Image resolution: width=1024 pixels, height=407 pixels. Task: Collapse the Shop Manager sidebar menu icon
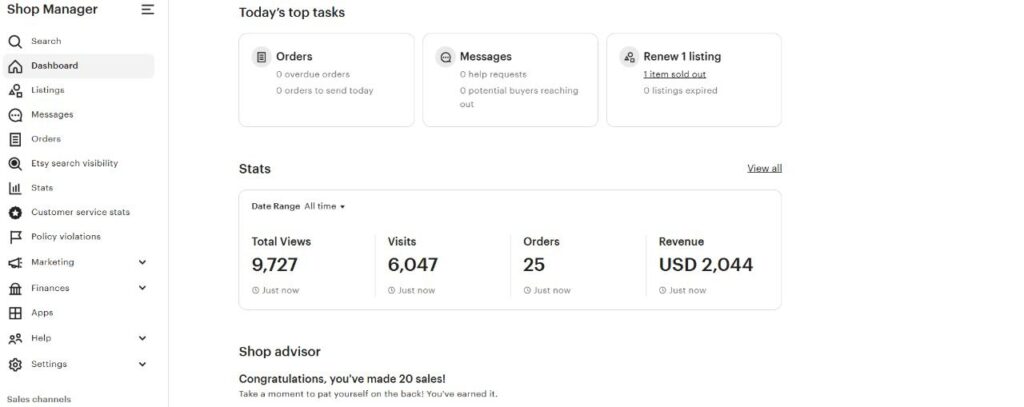(148, 10)
